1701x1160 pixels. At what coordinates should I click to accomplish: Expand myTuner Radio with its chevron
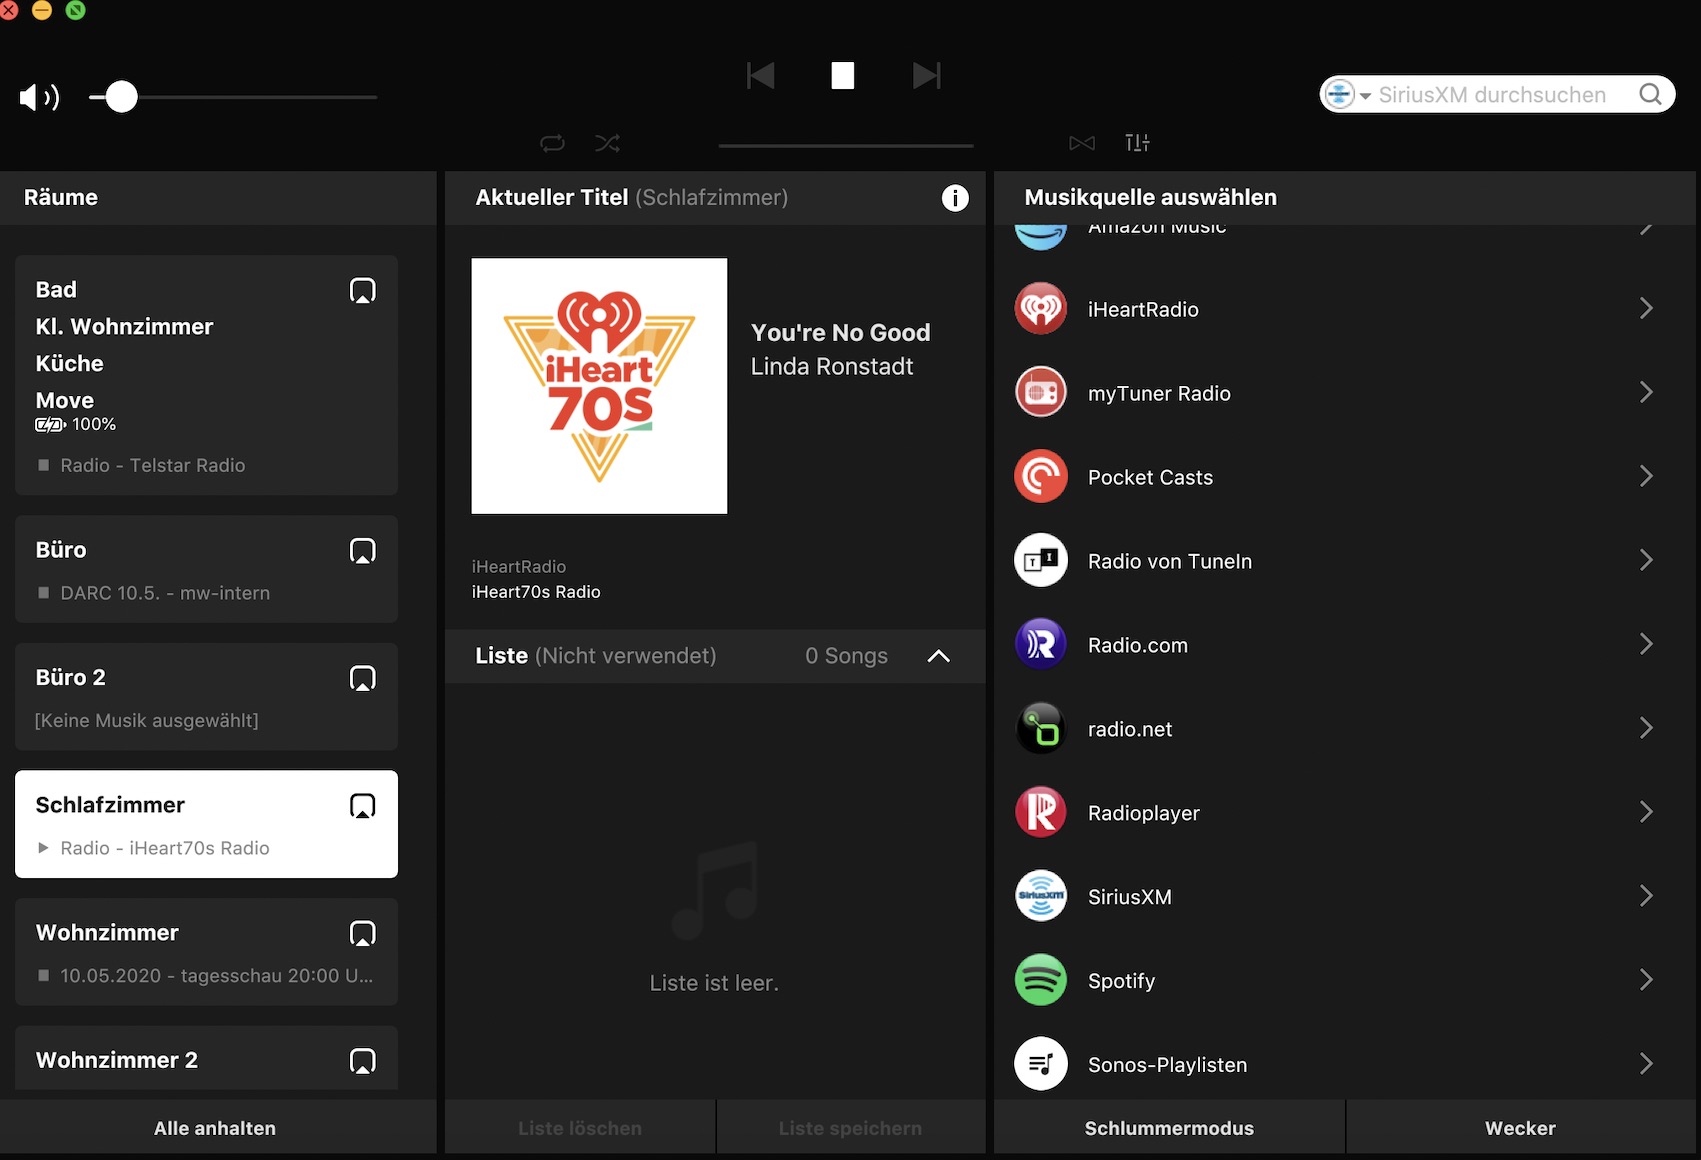[1646, 393]
